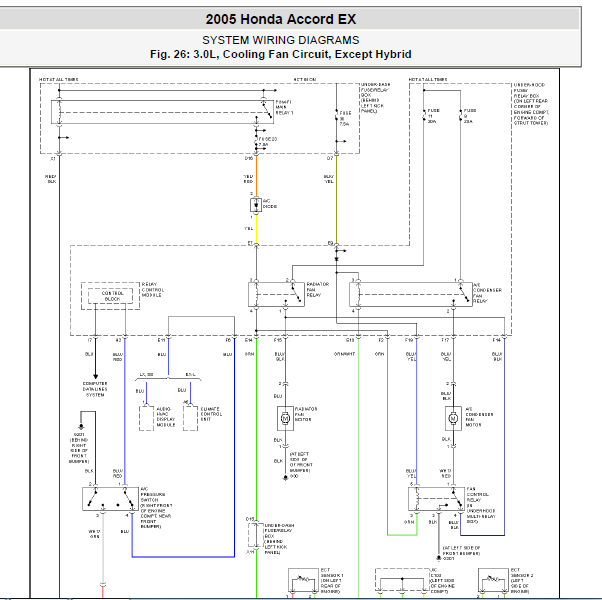Click the Radiator Fan Motor symbol
Image resolution: width=602 pixels, height=600 pixels.
(285, 418)
